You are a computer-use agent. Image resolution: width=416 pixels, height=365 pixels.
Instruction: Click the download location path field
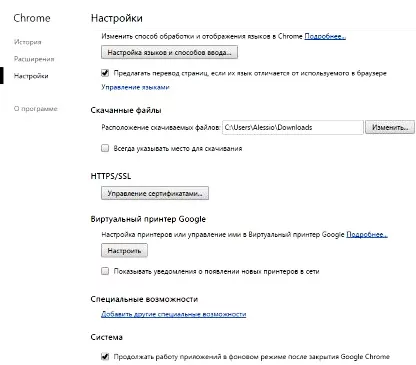tap(293, 127)
